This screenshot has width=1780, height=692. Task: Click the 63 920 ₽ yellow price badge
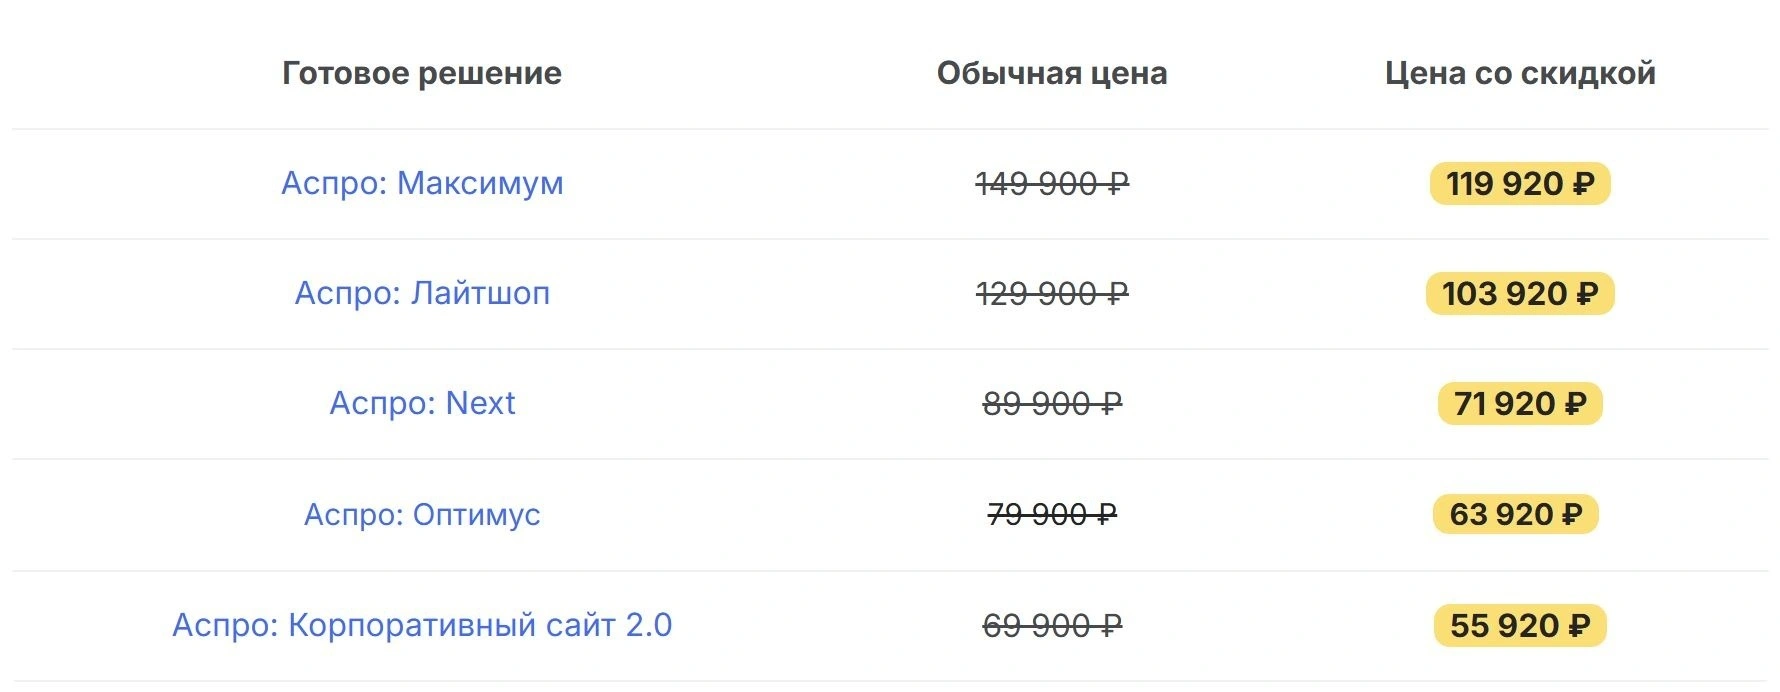click(x=1515, y=514)
